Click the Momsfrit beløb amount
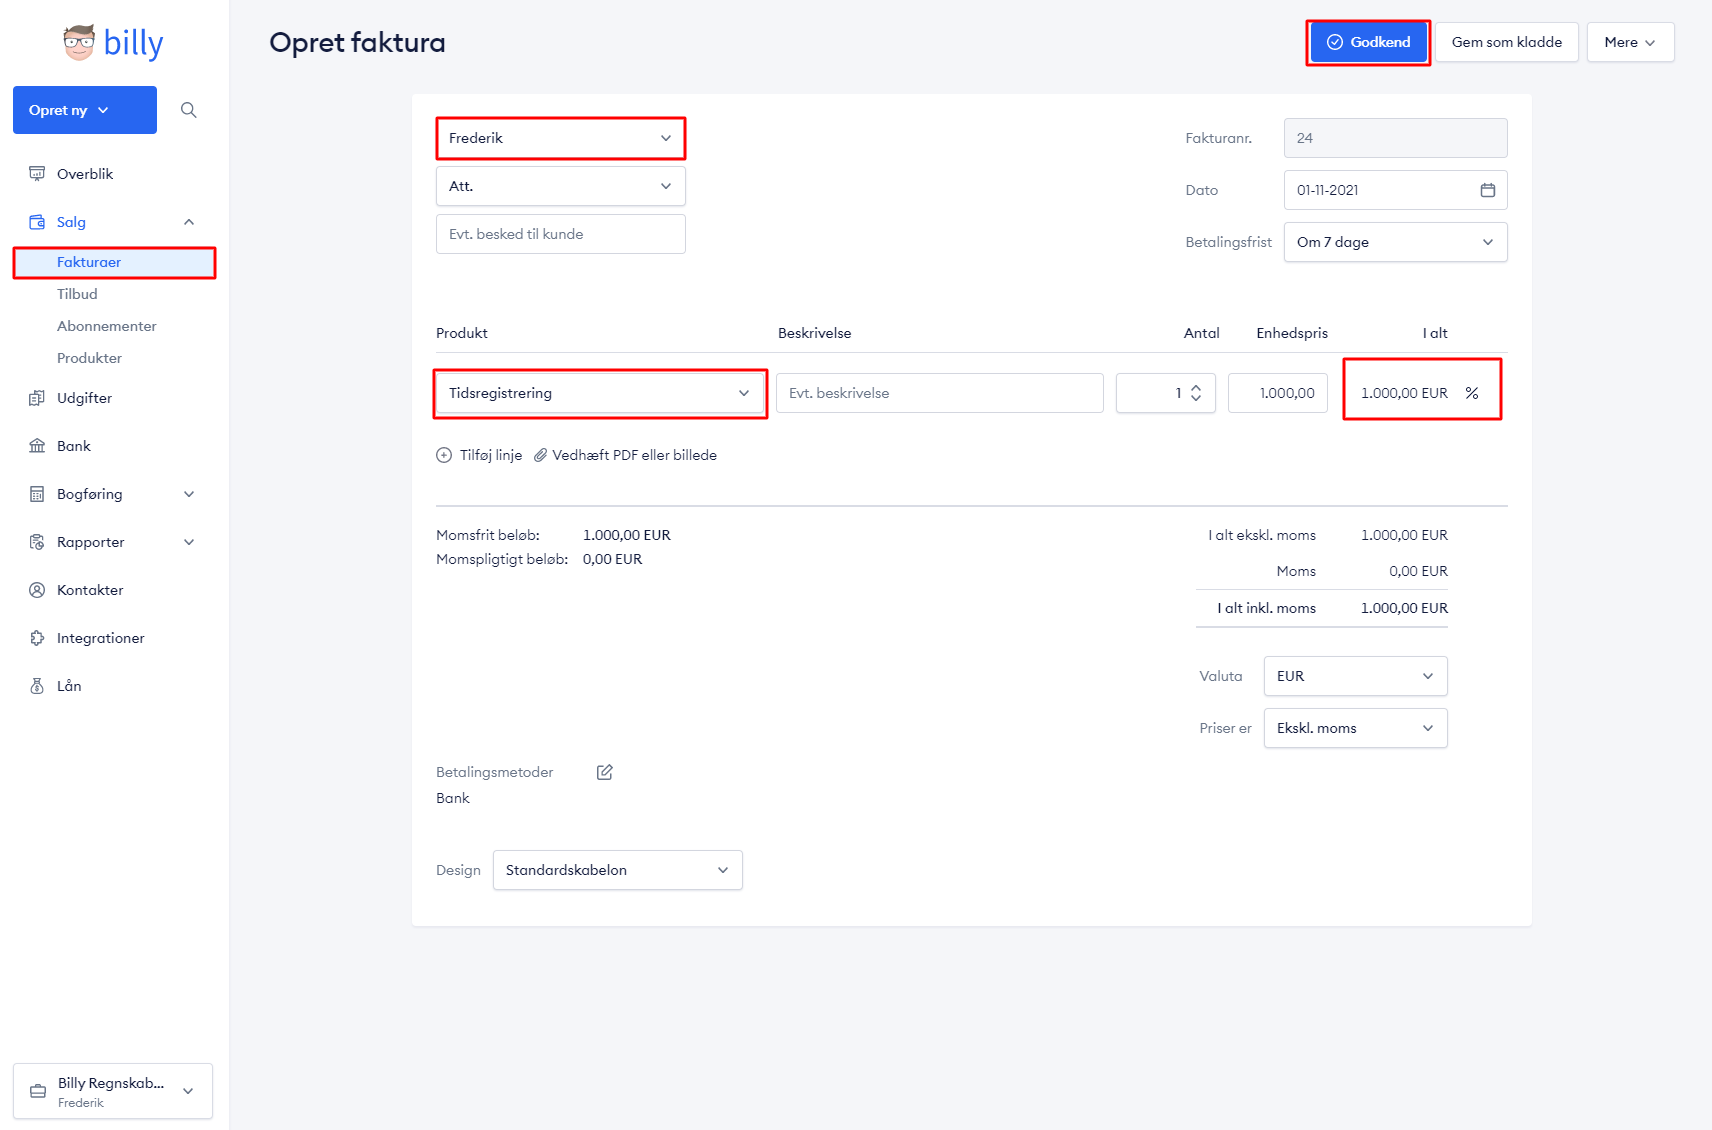 click(627, 535)
